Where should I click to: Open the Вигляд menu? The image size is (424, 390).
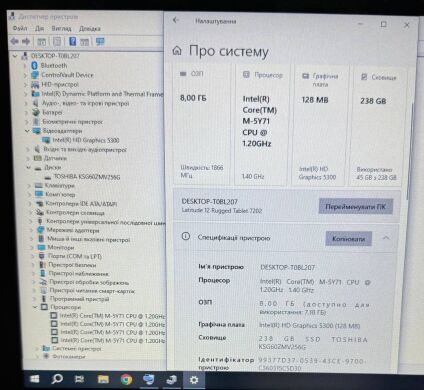click(61, 29)
